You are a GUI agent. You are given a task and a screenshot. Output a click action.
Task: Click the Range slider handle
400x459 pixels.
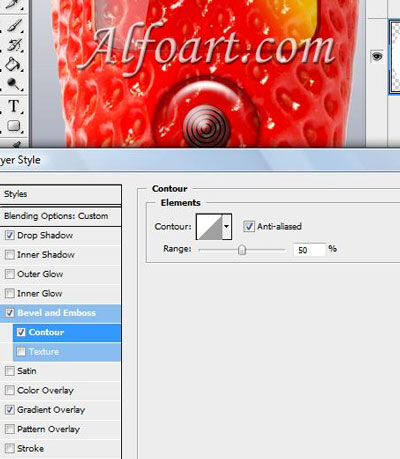coord(242,250)
